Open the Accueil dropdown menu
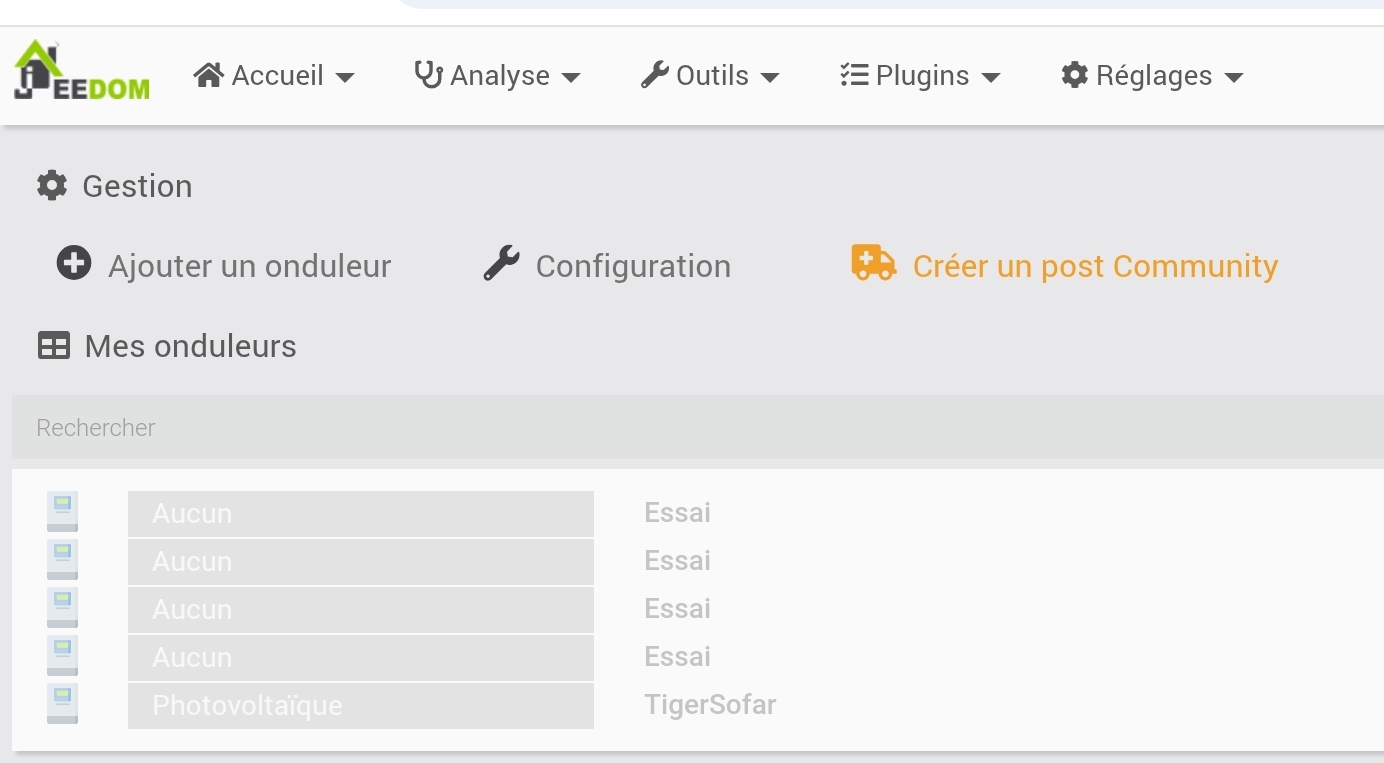1384x763 pixels. 274,76
